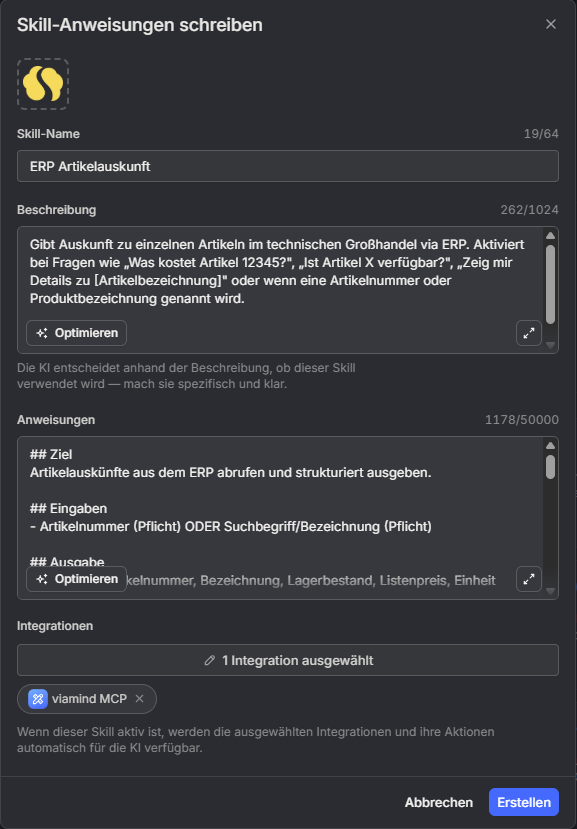The height and width of the screenshot is (829, 577).
Task: Click the up arrow of Anweisungen scrollbar
Action: [551, 444]
